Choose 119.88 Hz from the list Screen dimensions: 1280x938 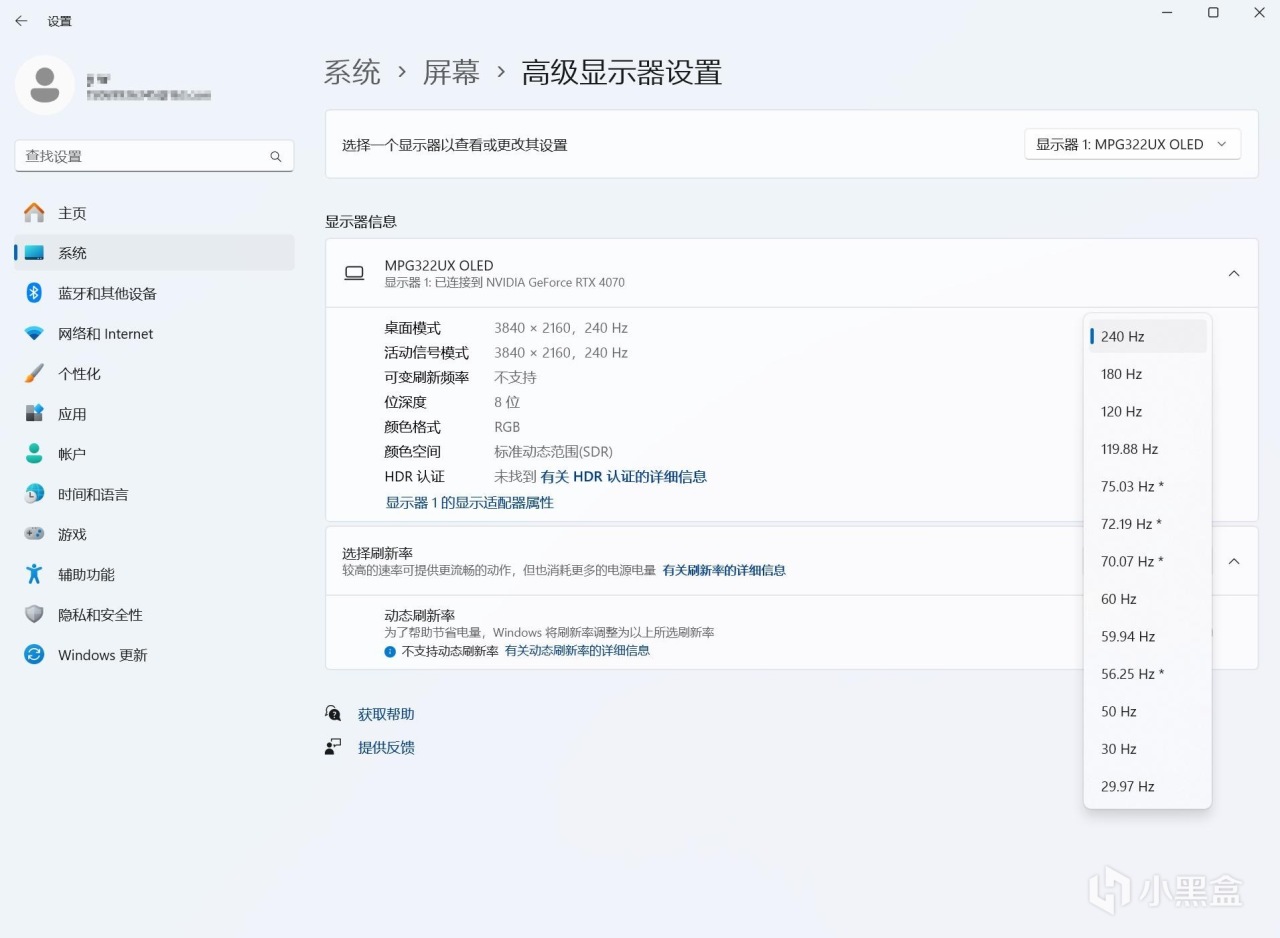1147,449
